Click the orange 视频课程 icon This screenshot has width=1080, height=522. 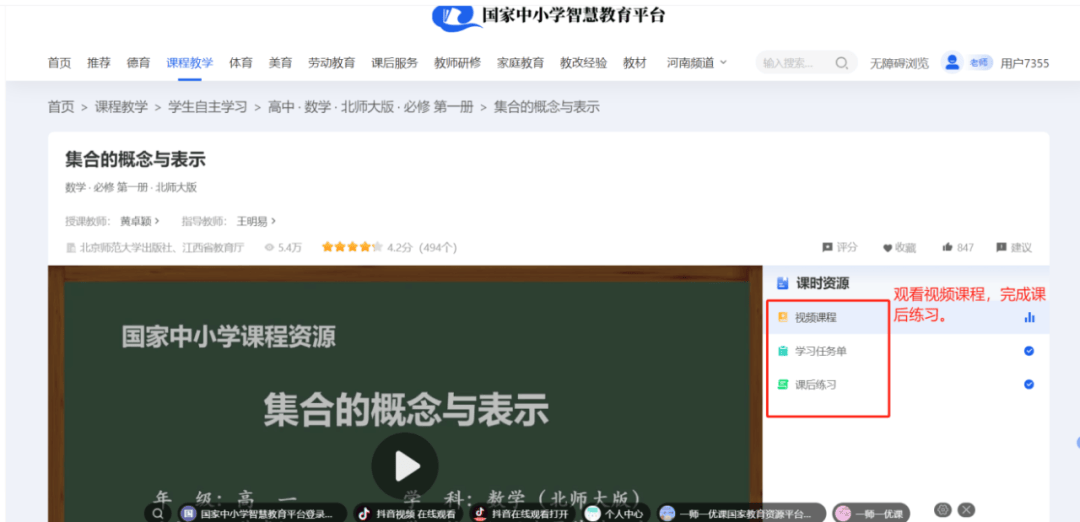(x=782, y=317)
